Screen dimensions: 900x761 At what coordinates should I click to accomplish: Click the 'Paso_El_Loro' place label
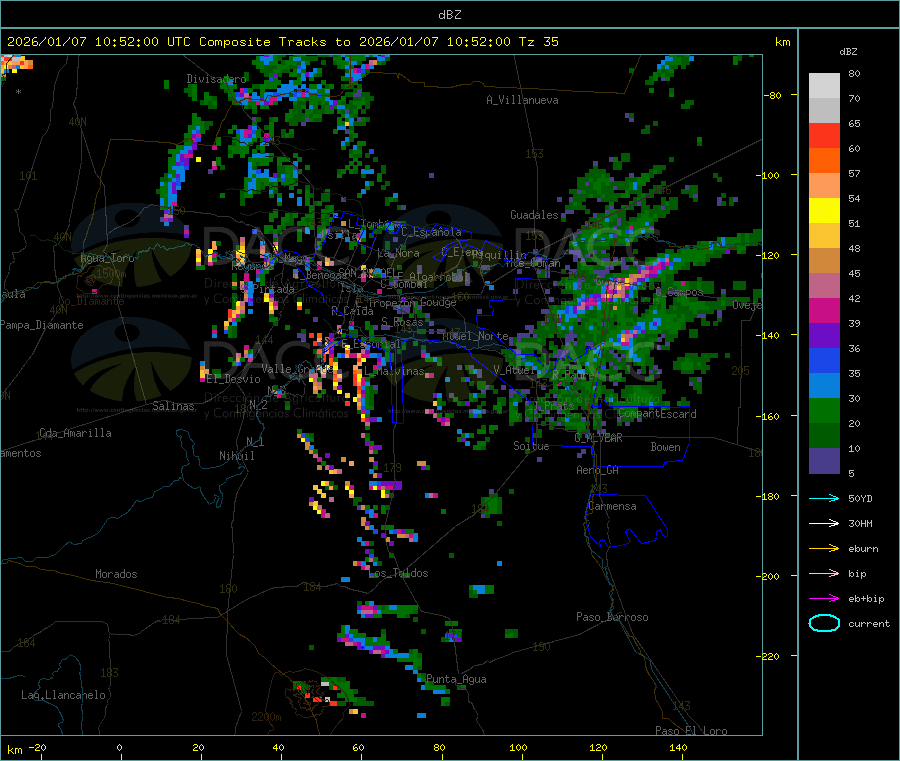[691, 731]
